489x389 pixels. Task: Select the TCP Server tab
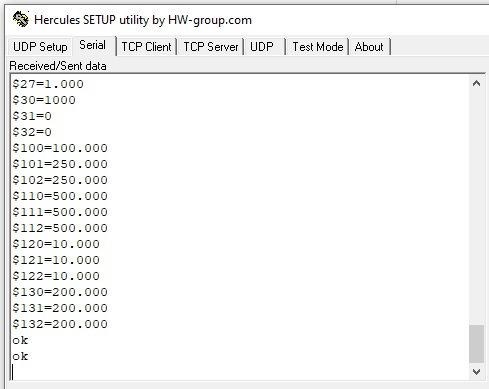[x=211, y=47]
